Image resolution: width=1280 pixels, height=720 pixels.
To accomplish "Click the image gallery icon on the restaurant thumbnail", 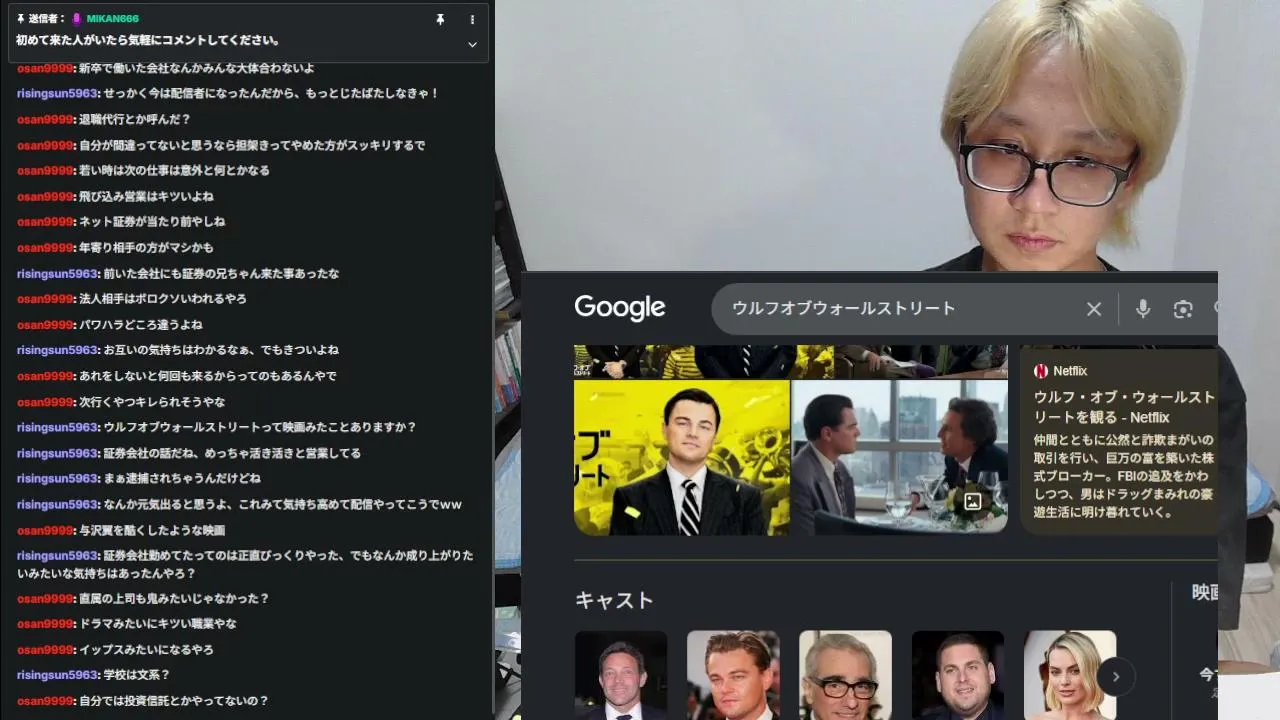I will pyautogui.click(x=973, y=502).
